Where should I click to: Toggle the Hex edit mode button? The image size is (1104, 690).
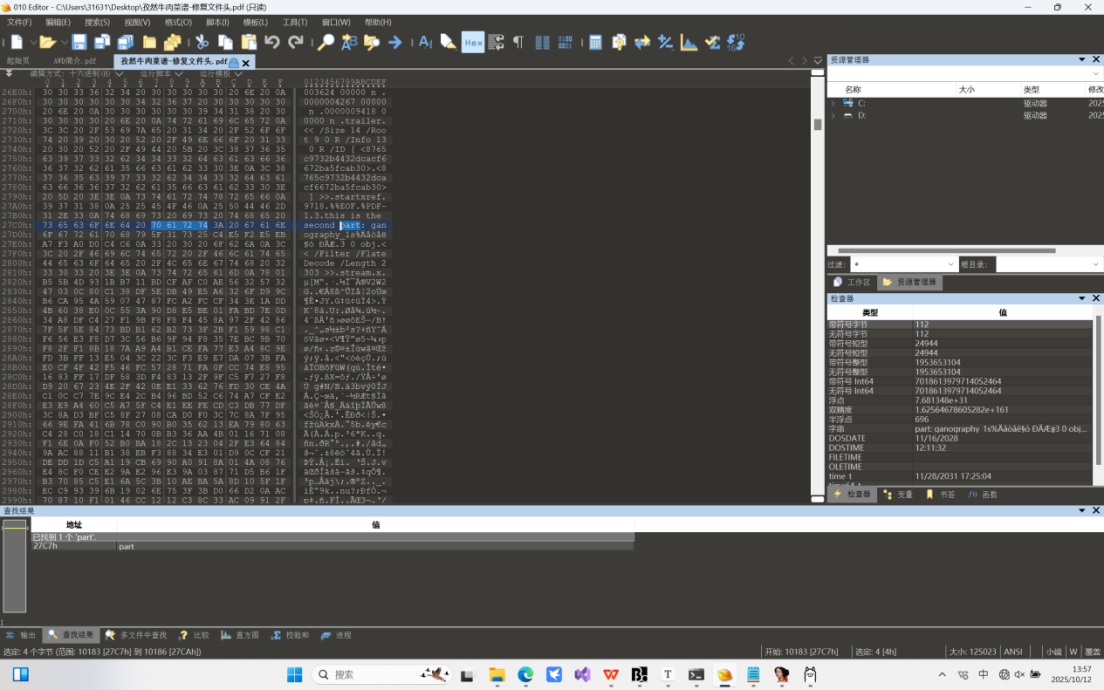(x=473, y=42)
